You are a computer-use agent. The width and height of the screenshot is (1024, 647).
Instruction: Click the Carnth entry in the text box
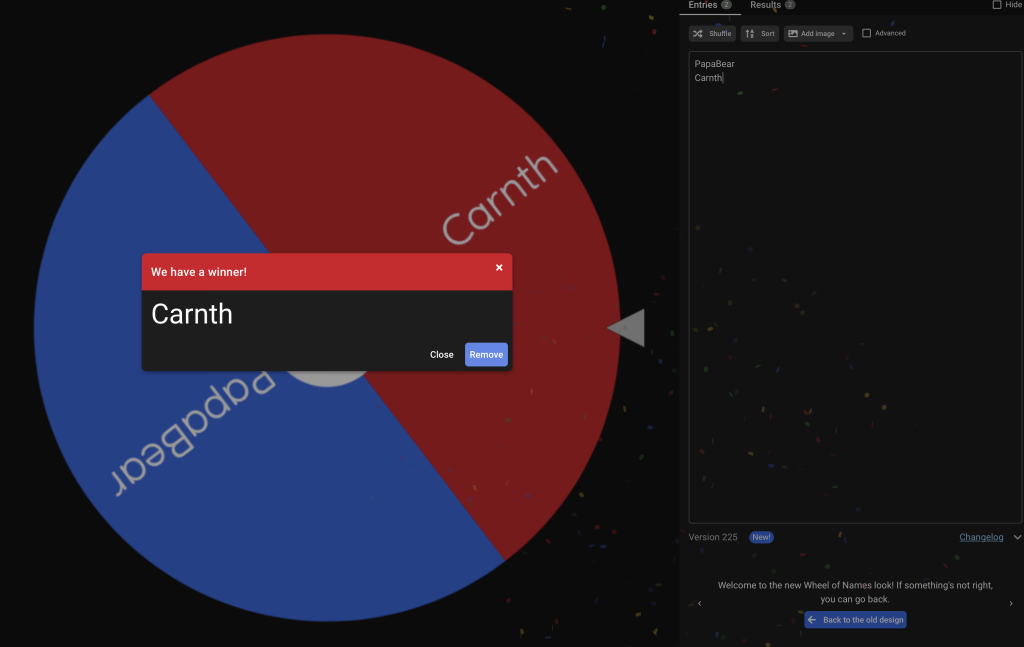709,78
